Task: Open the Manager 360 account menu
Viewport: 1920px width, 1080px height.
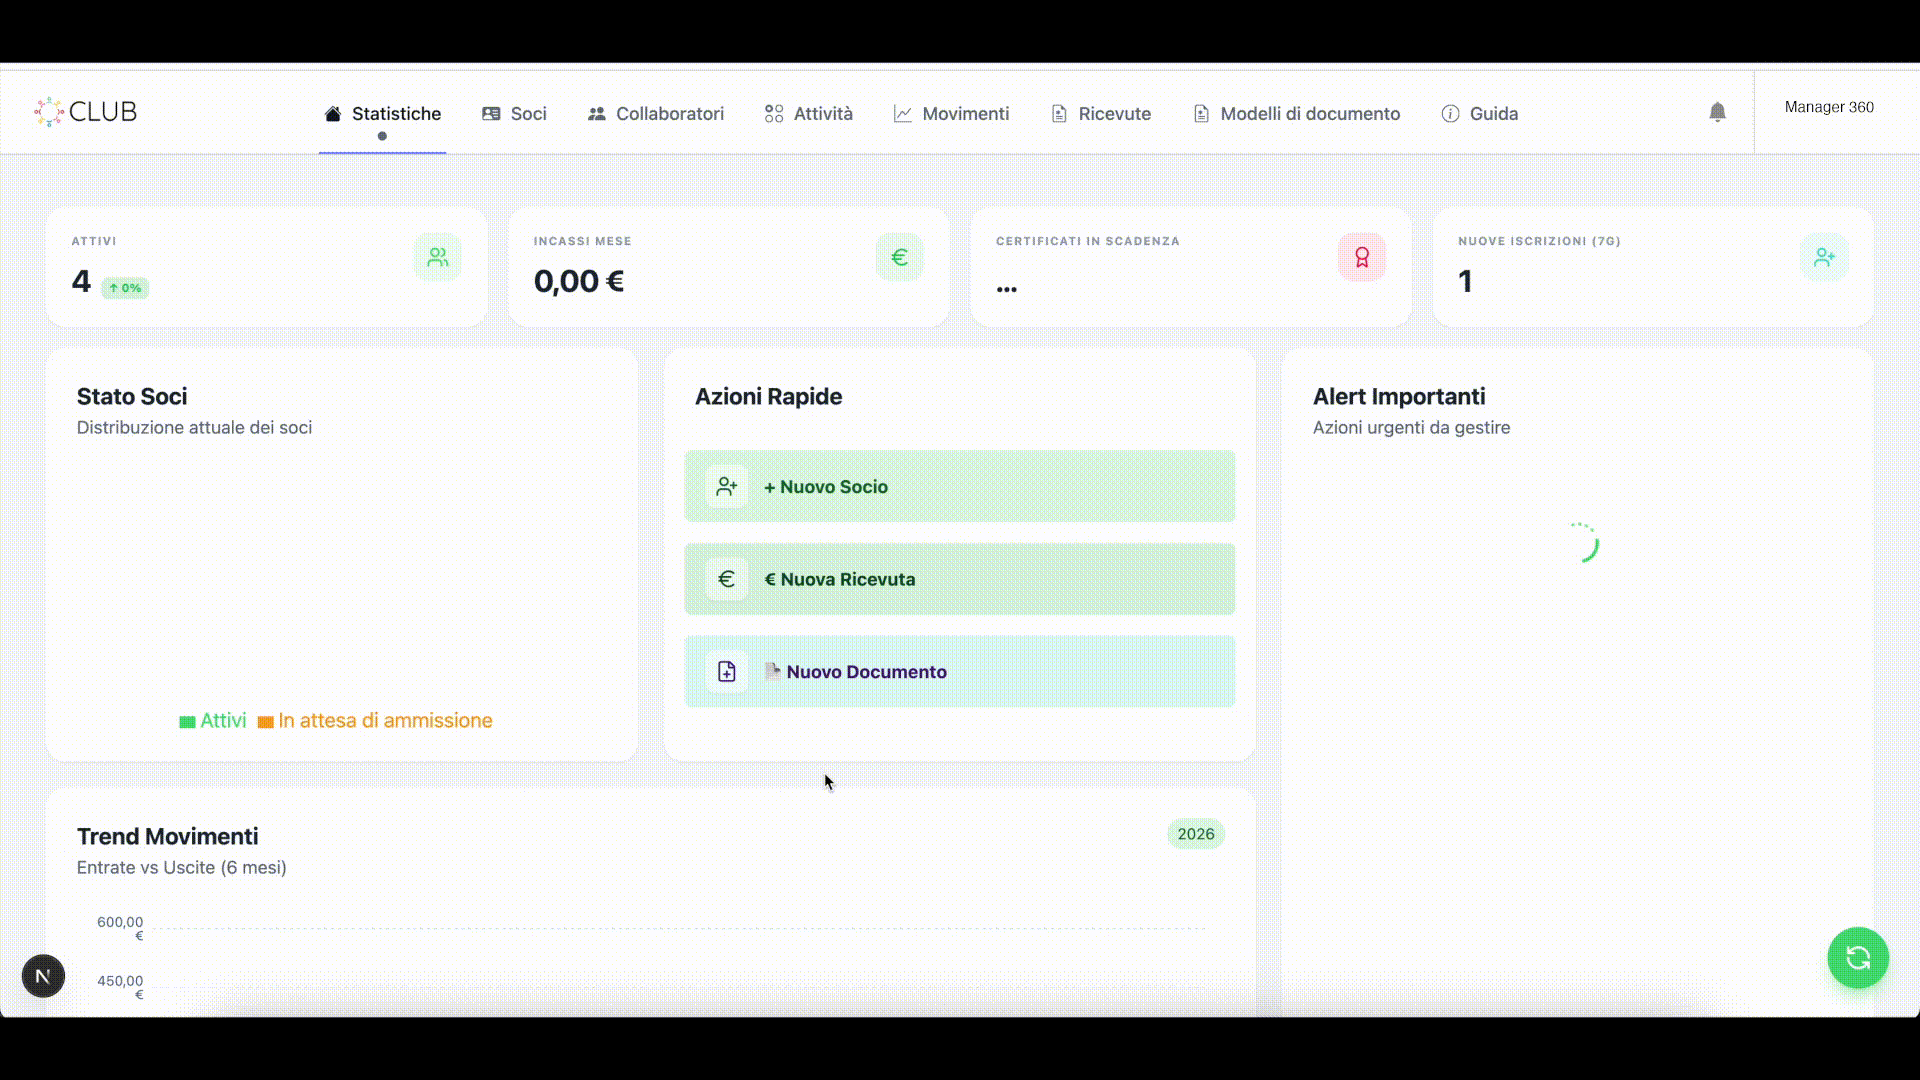Action: tap(1828, 107)
